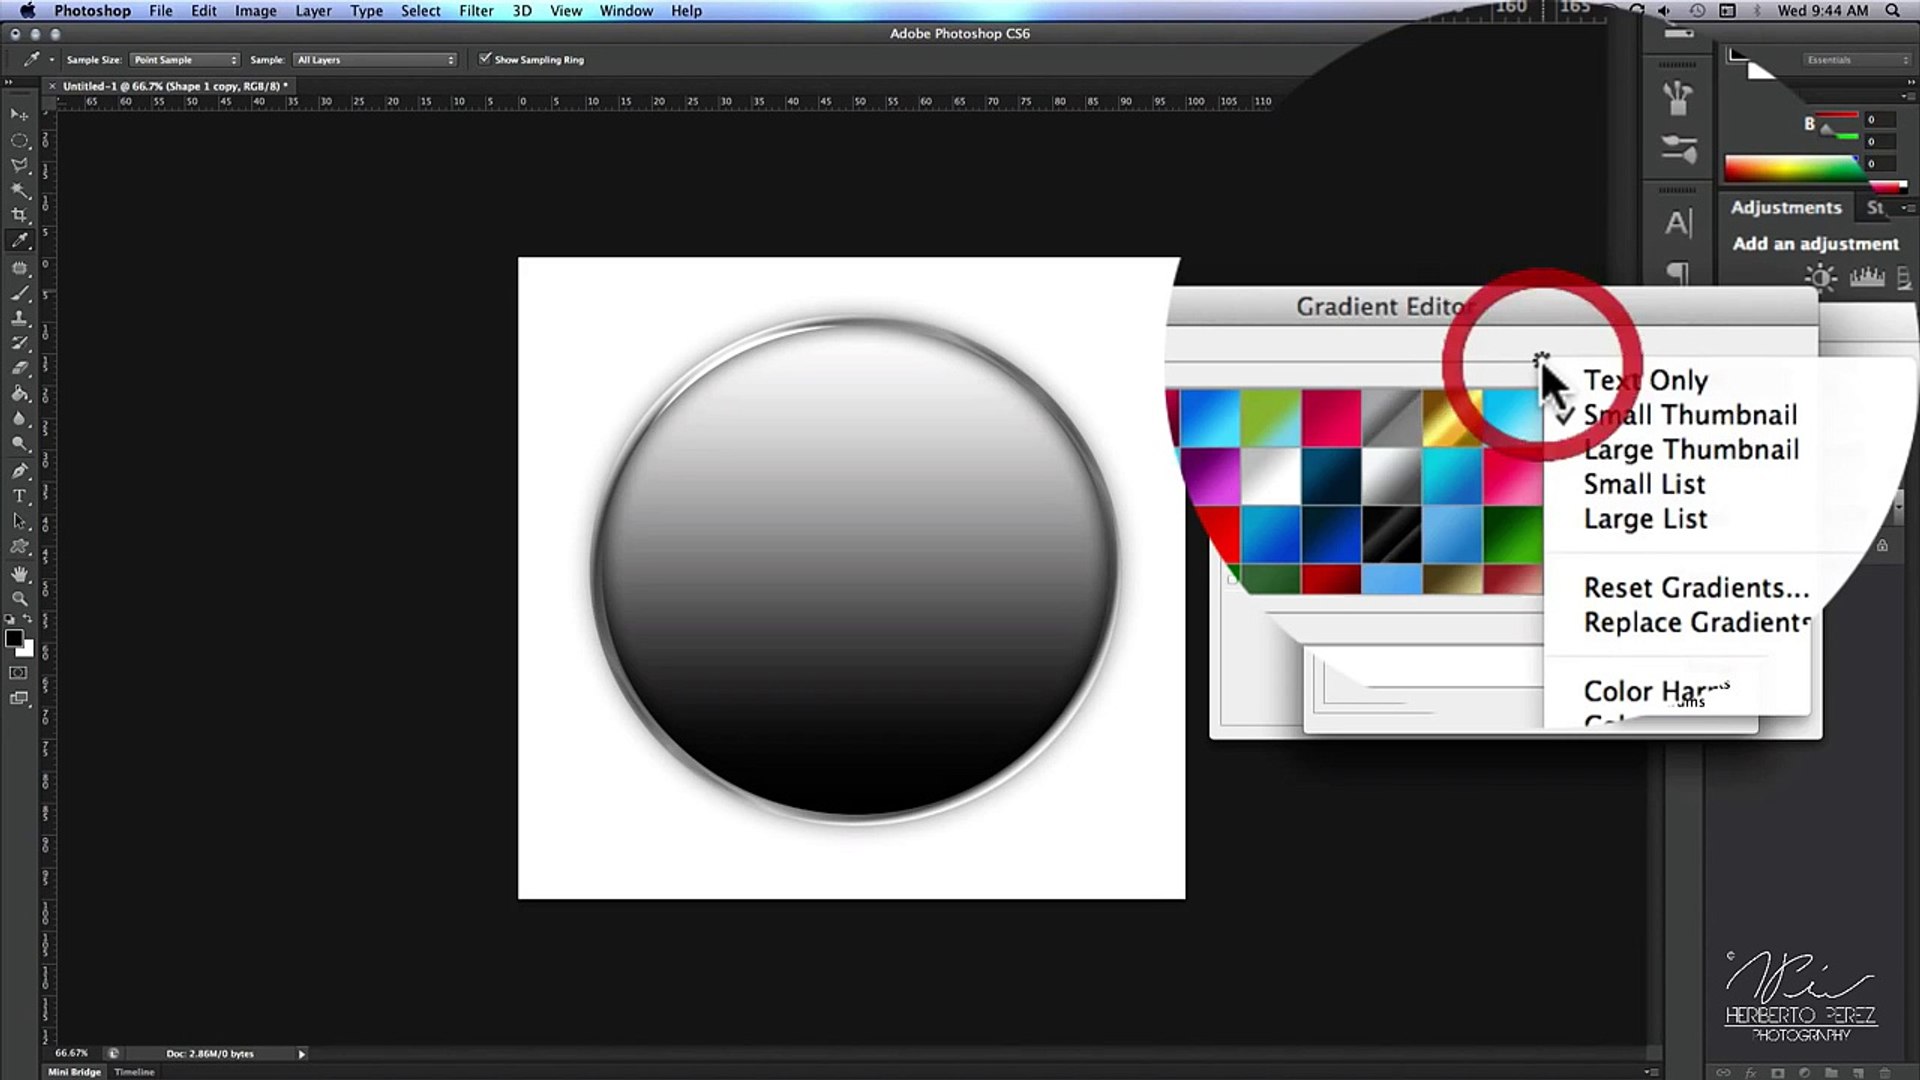Click Reset Gradients option
Screen dimensions: 1920x1080
[1696, 588]
